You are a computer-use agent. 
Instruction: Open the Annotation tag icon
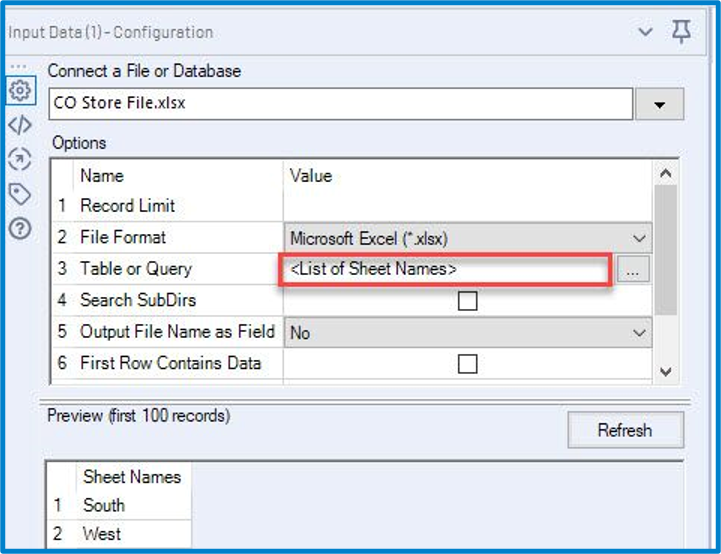pos(20,194)
